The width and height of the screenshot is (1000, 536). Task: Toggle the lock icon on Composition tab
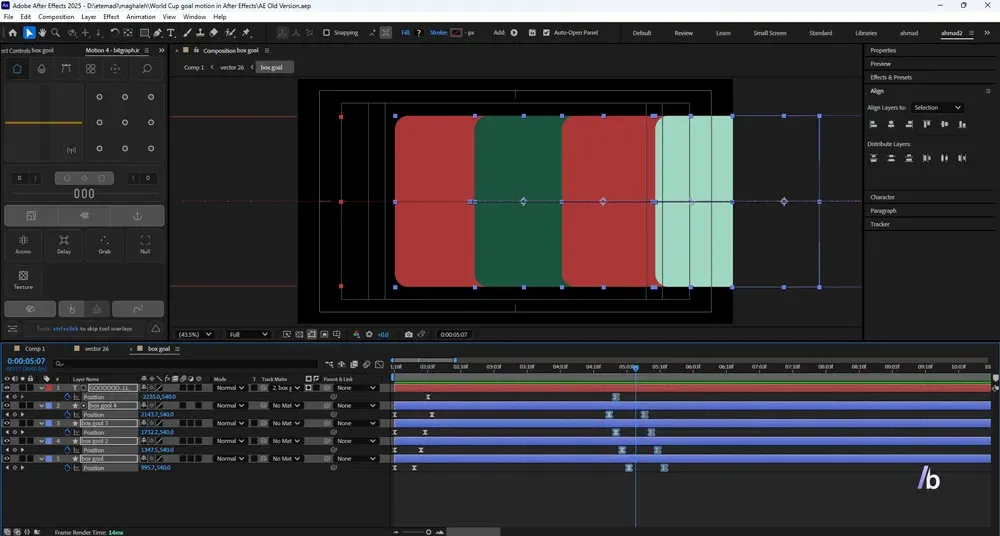(x=196, y=50)
